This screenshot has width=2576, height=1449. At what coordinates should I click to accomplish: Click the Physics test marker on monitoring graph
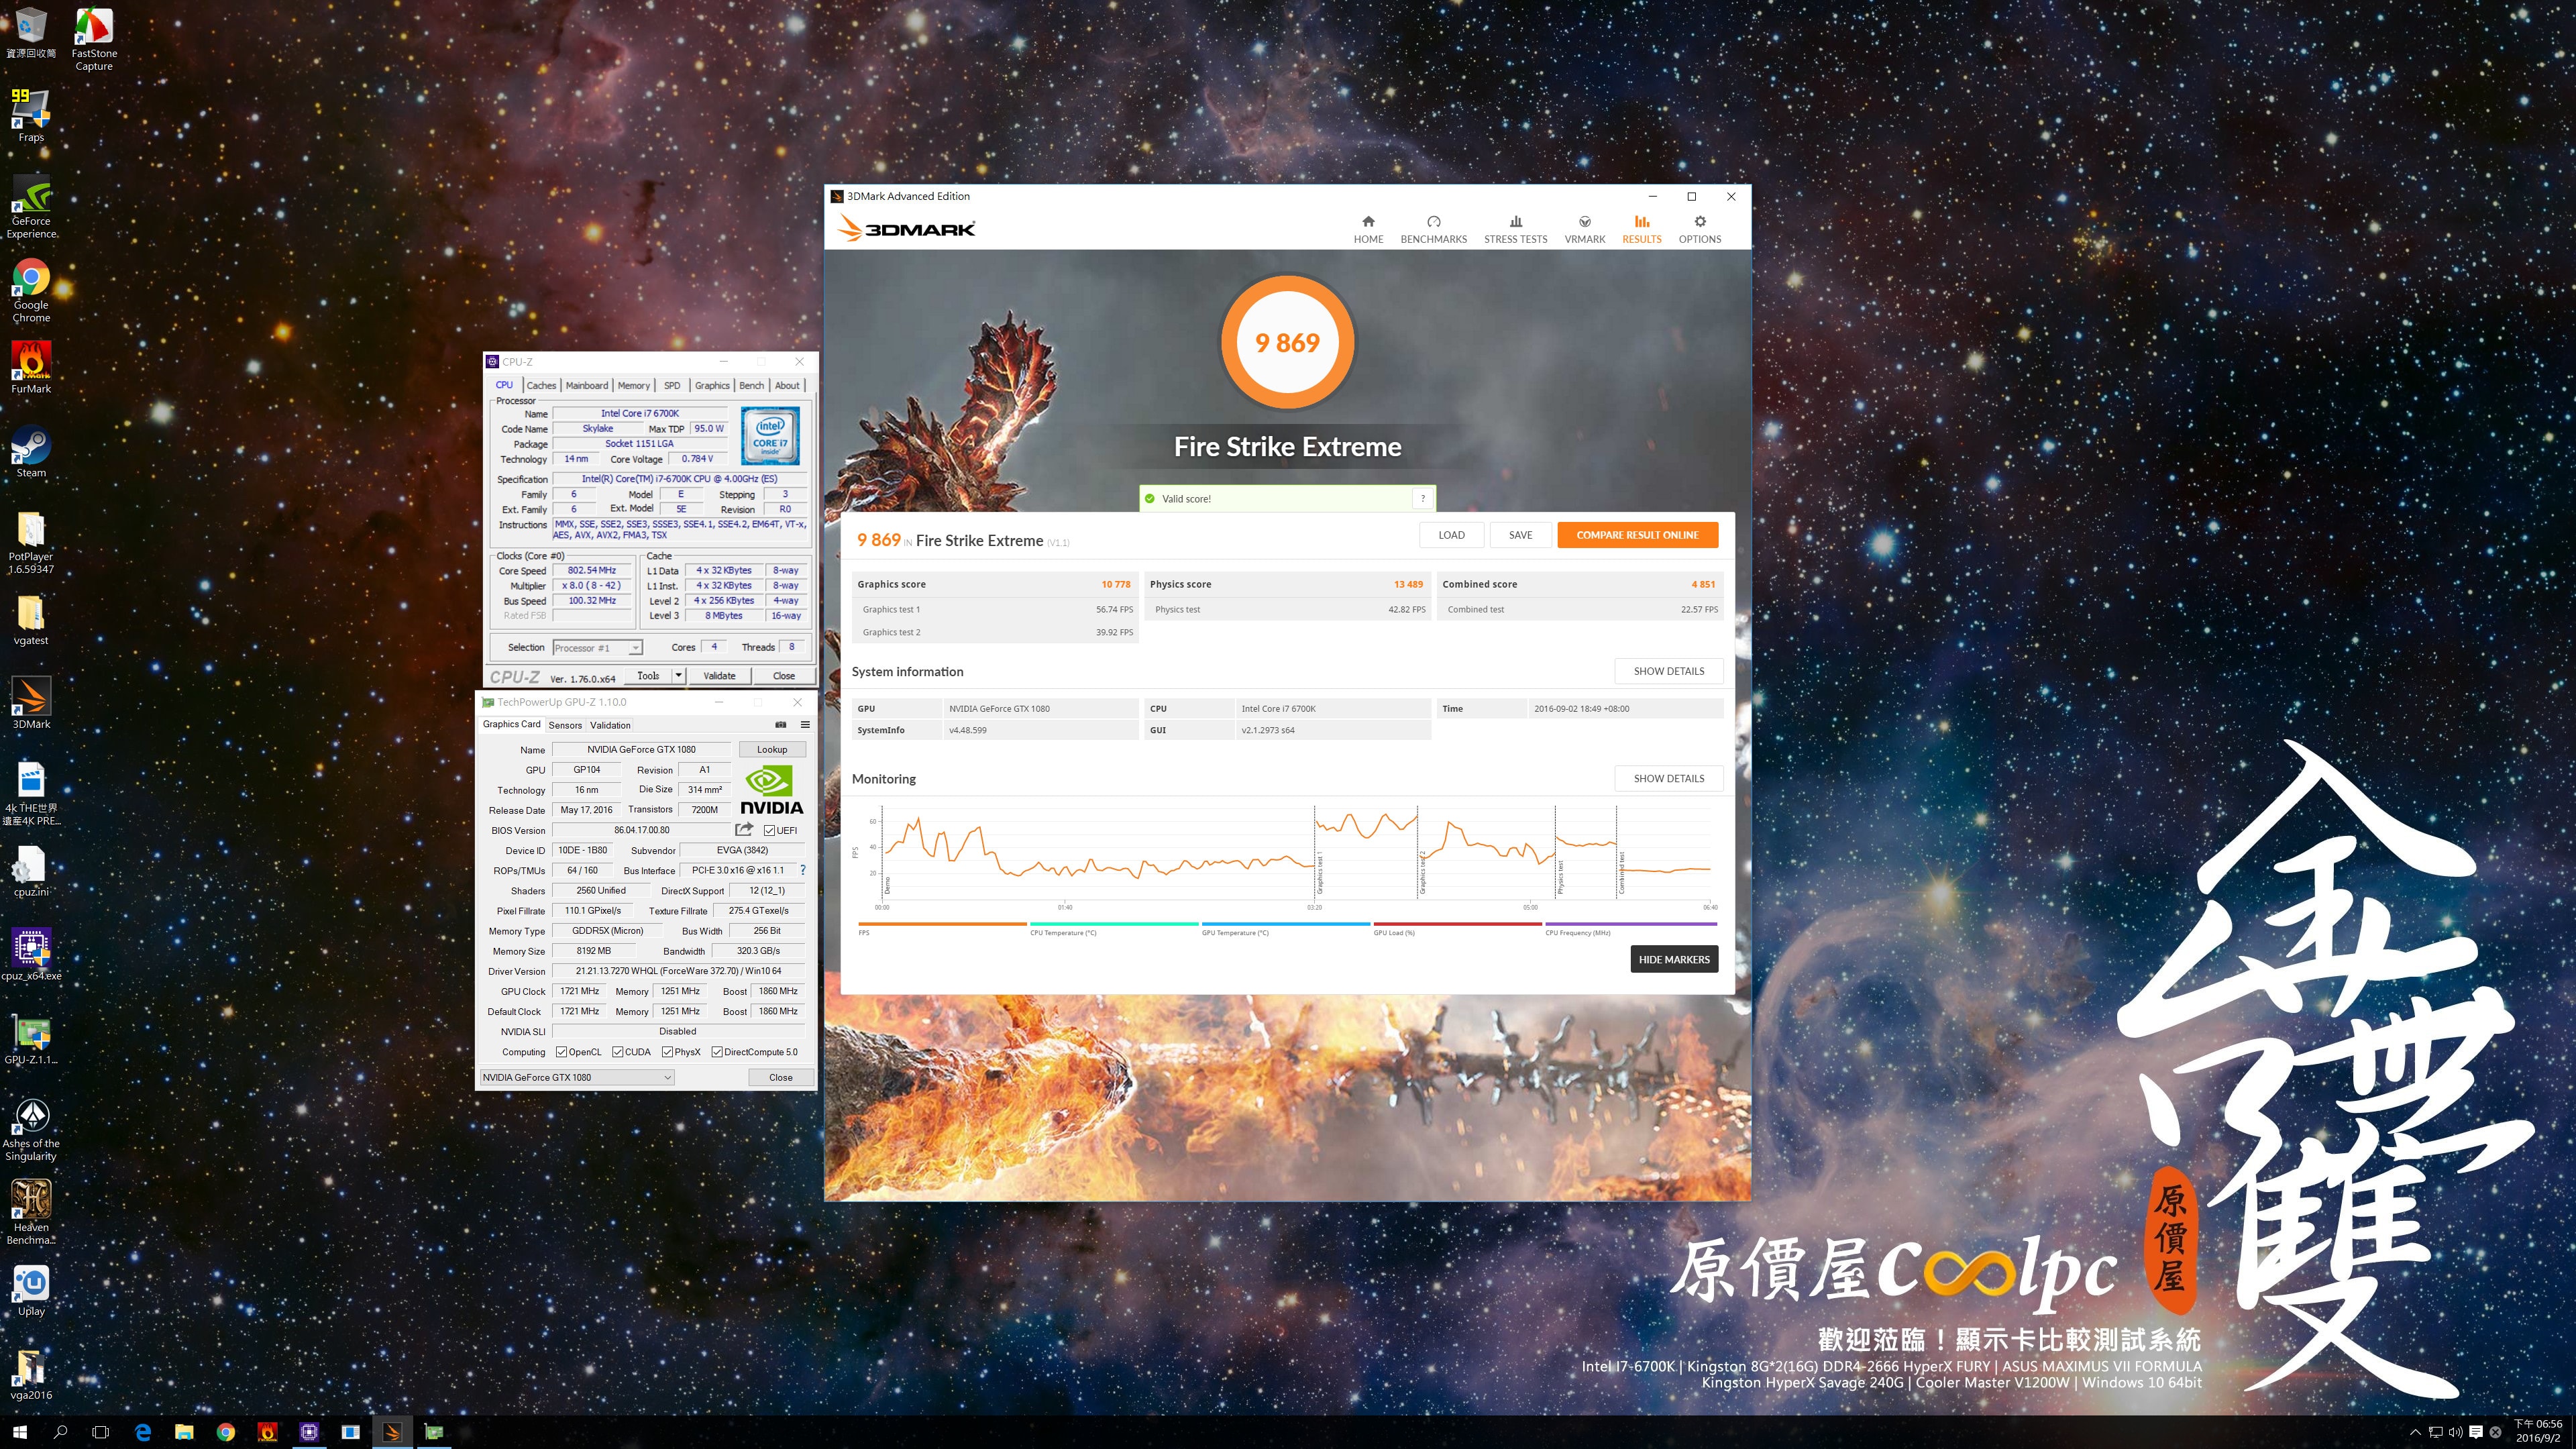point(1560,877)
